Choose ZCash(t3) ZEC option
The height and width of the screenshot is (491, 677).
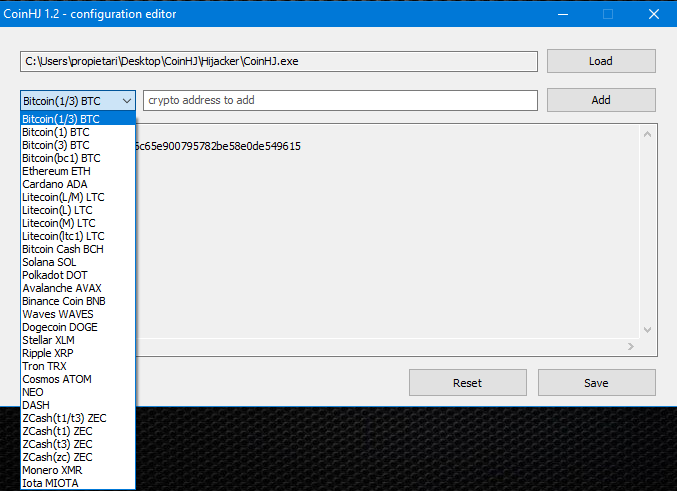(x=78, y=444)
